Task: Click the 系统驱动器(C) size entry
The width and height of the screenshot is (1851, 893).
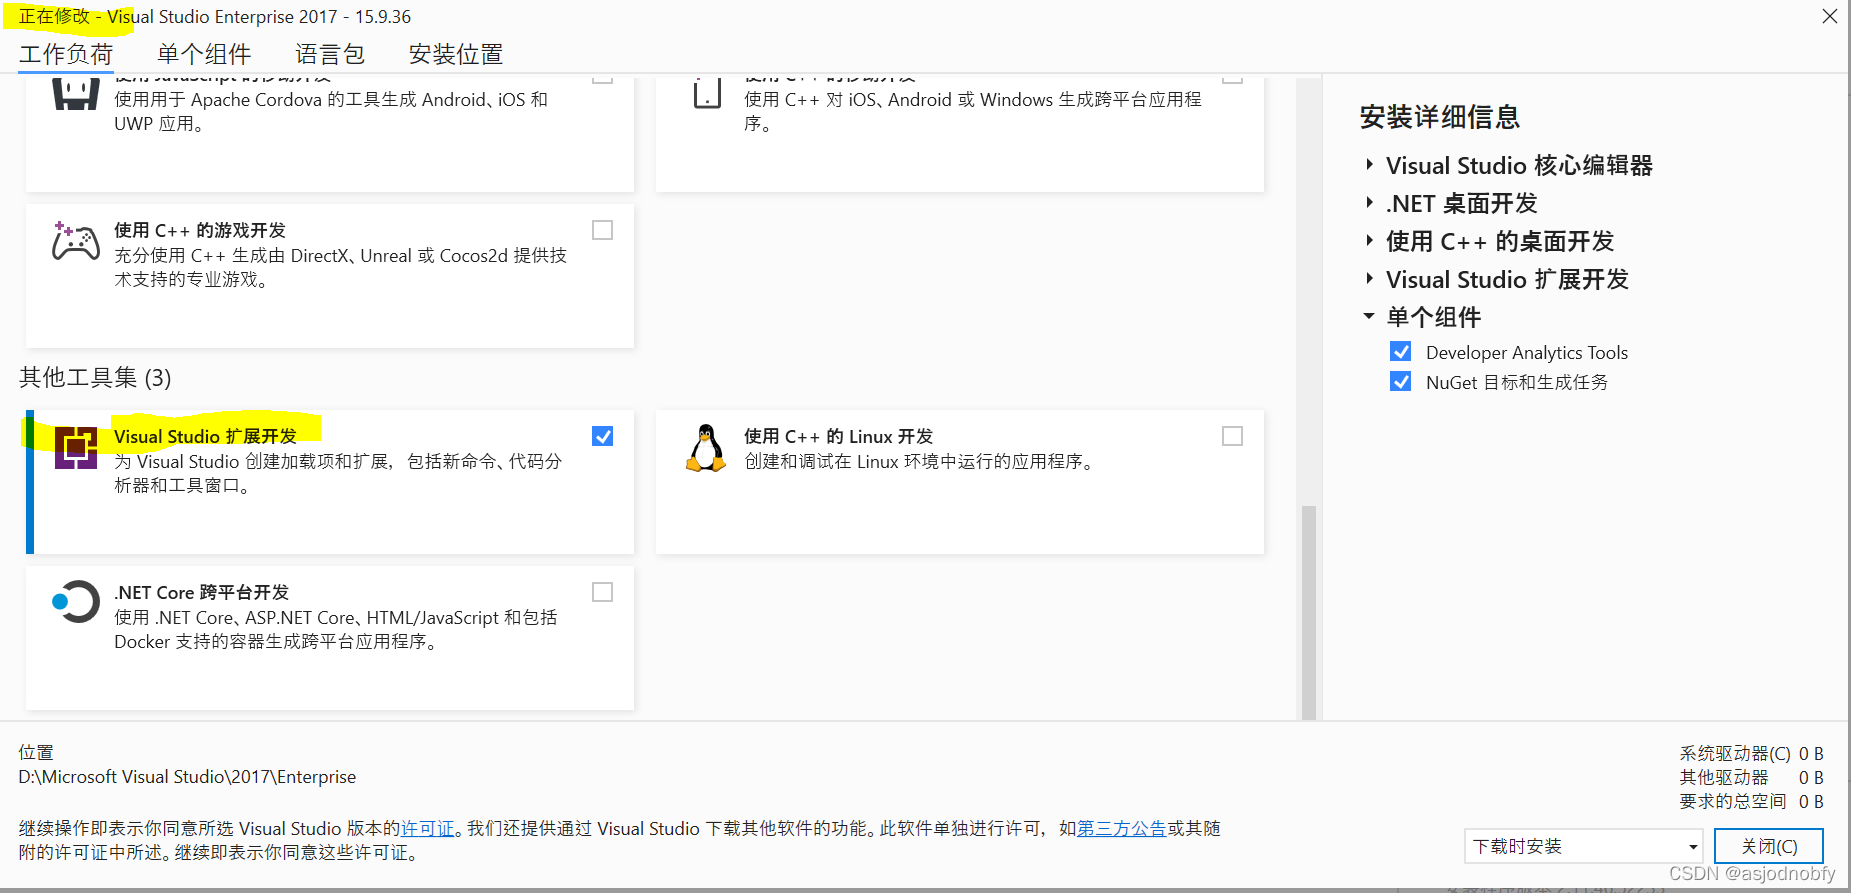Action: click(1751, 753)
